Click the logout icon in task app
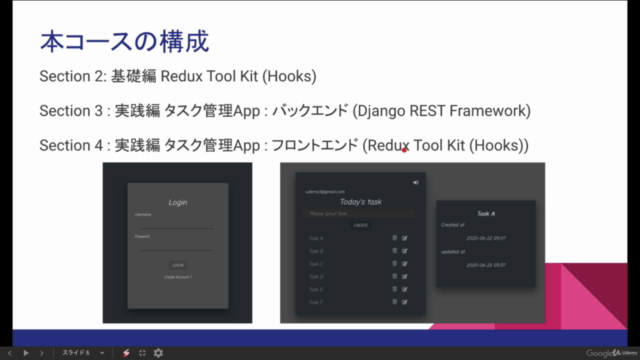 pos(416,182)
